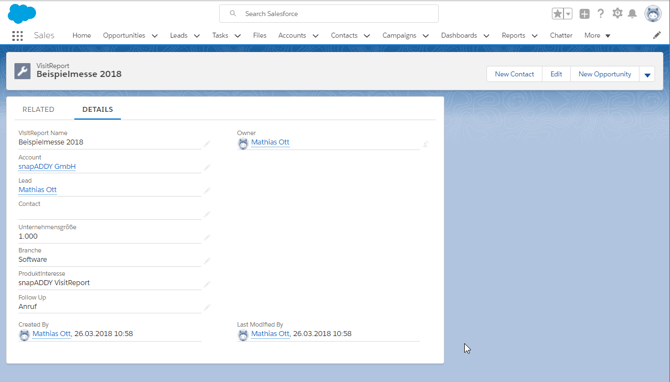
Task: Expand the Dashboards menu chevron
Action: (x=486, y=36)
